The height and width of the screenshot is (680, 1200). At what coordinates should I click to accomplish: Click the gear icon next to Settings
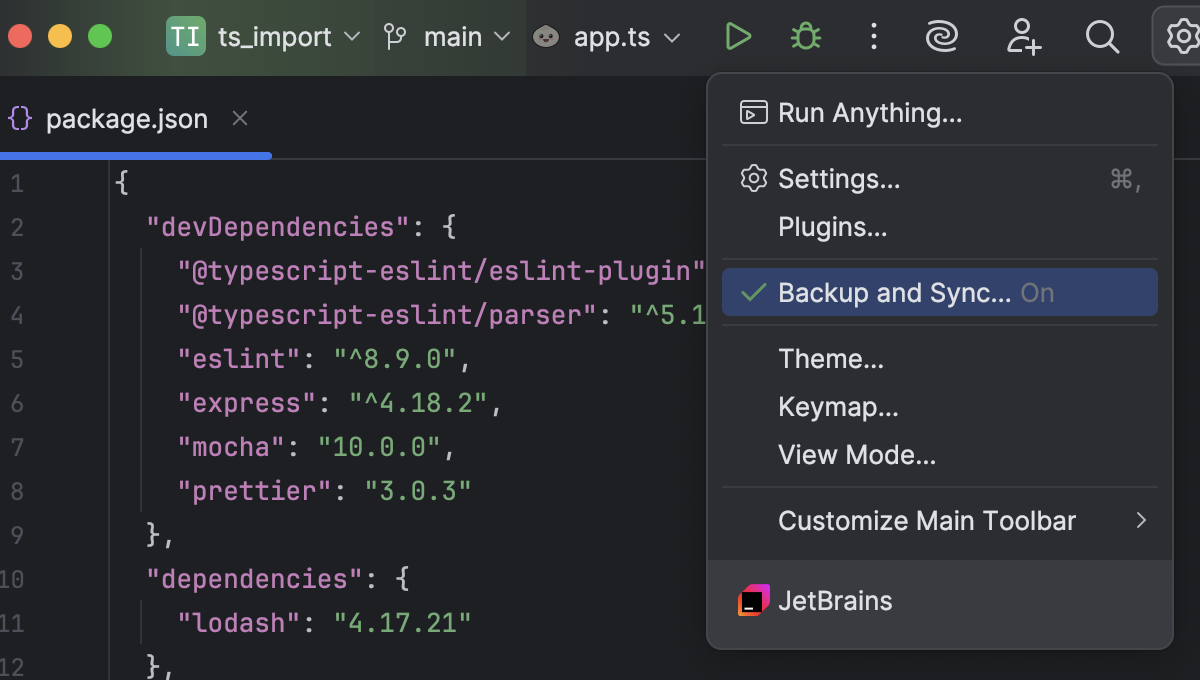pos(753,179)
